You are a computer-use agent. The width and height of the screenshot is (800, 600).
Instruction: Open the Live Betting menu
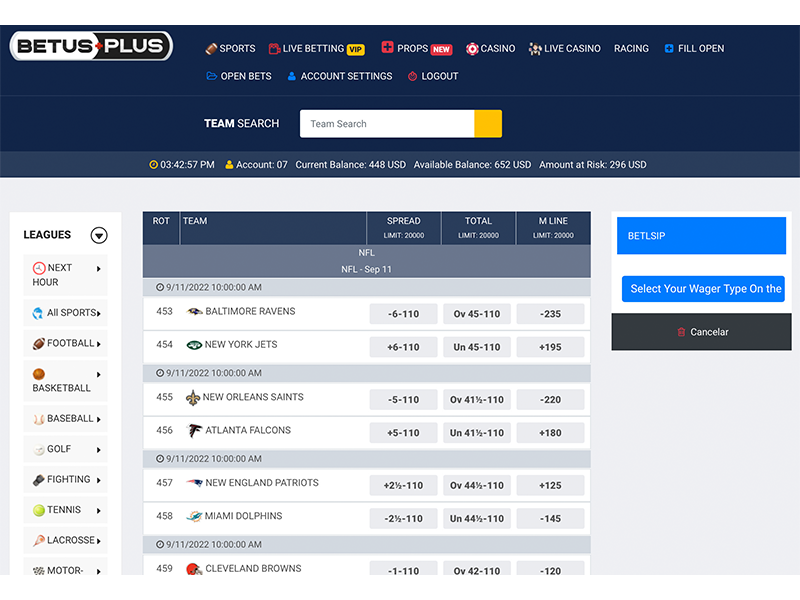click(x=313, y=49)
